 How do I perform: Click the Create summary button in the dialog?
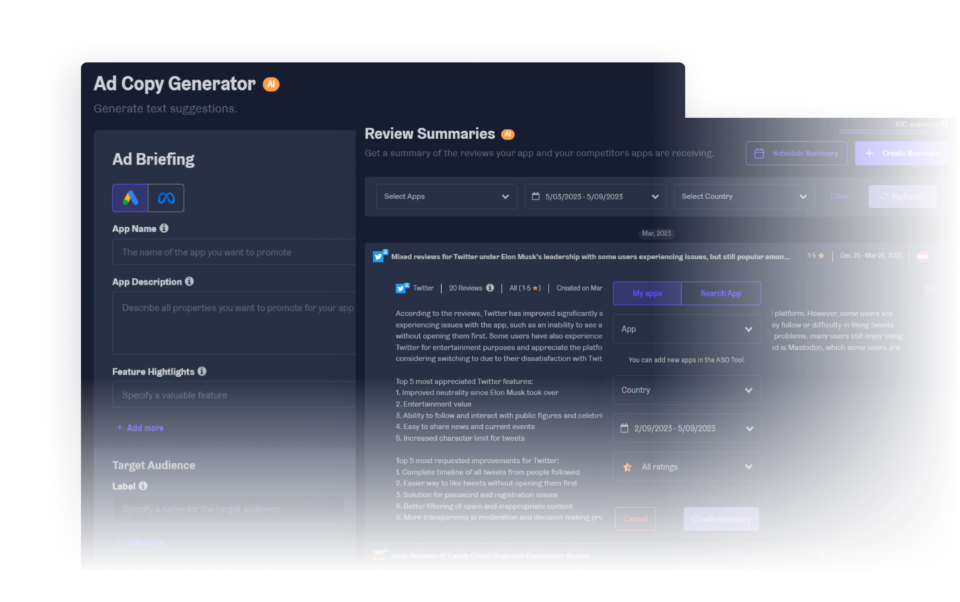tap(721, 519)
